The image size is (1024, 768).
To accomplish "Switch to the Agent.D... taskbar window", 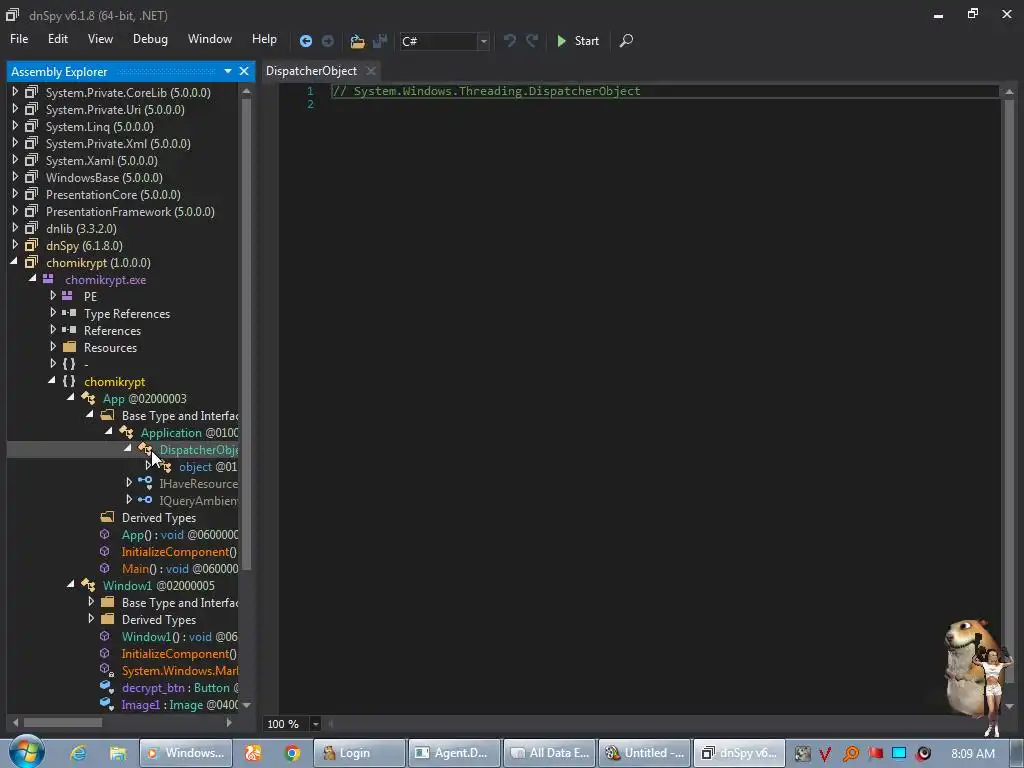I will (x=454, y=753).
